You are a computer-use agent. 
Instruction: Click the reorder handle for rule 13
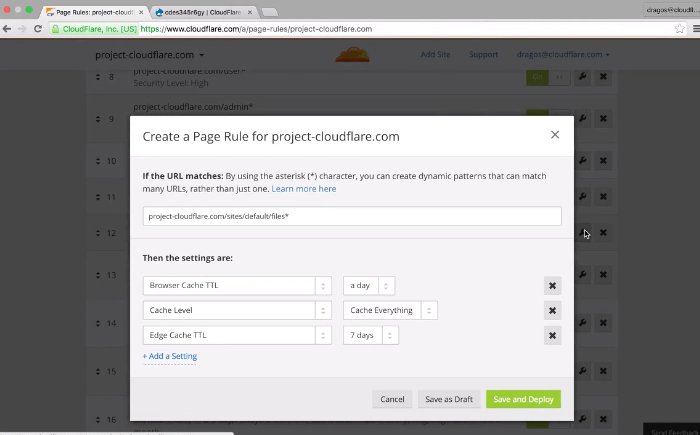[x=98, y=275]
